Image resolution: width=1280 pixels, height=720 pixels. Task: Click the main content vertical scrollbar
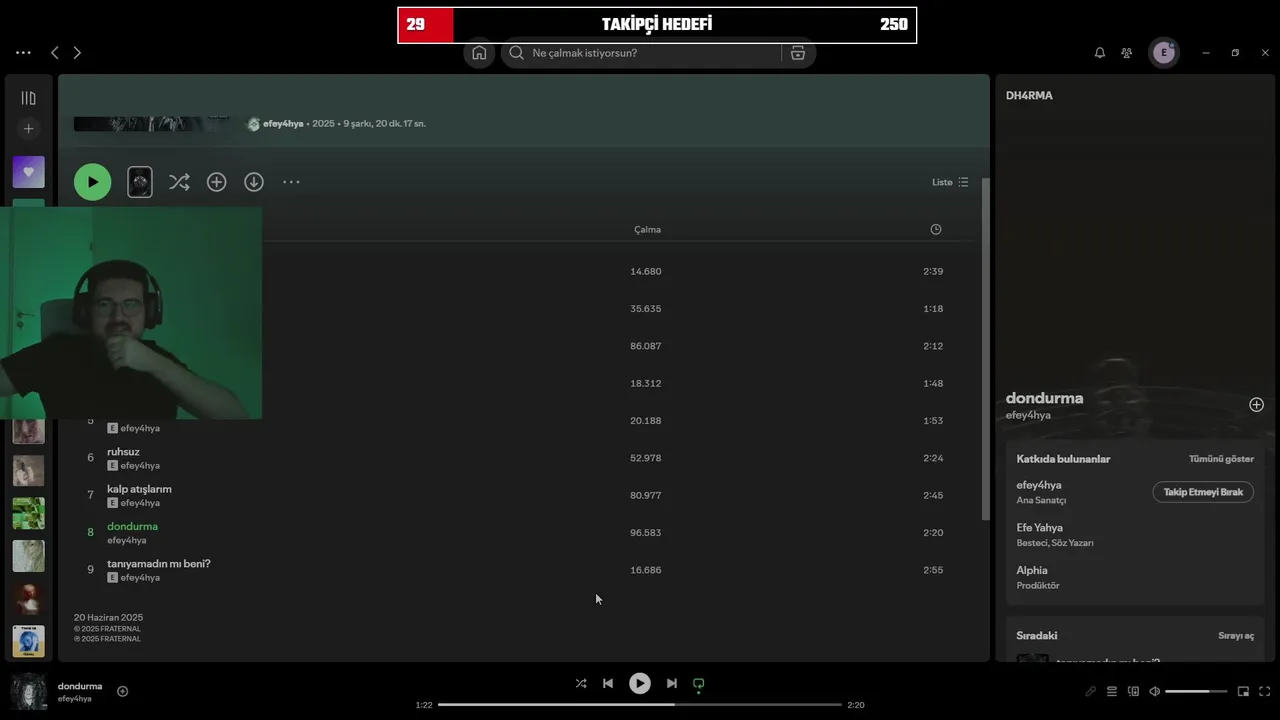click(986, 349)
